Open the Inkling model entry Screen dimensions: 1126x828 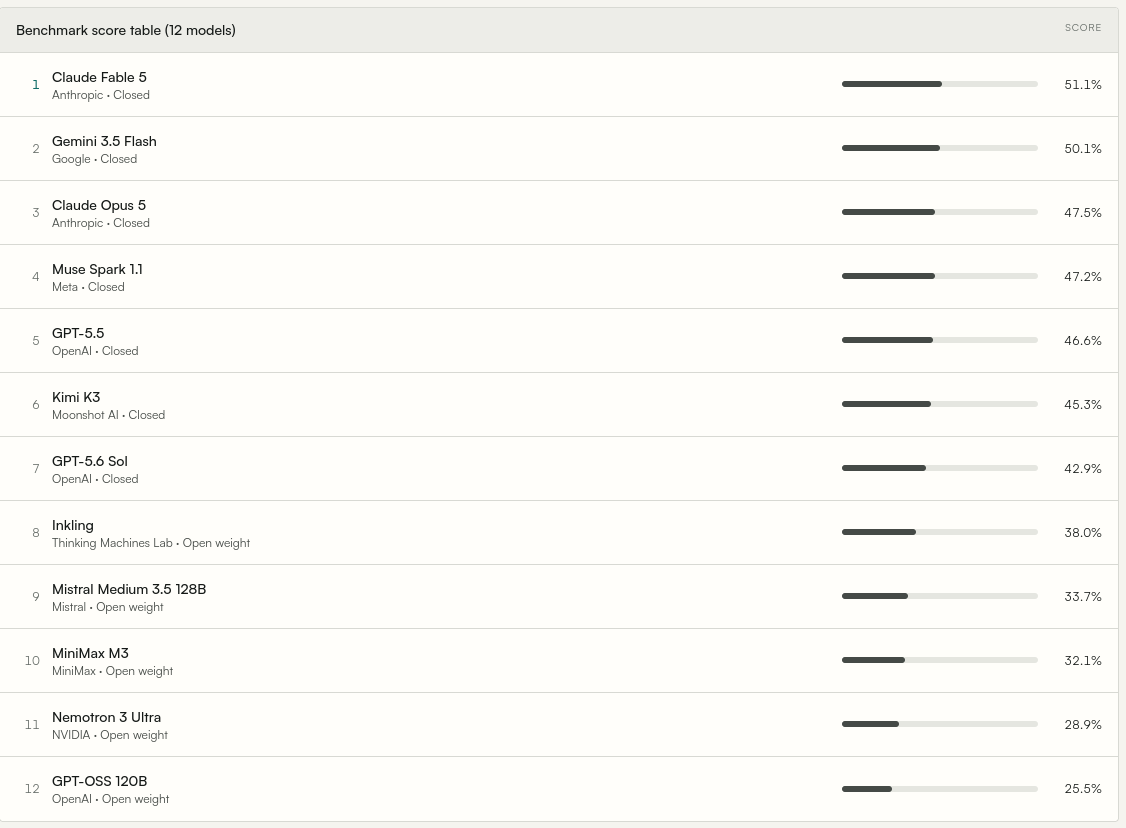point(559,532)
